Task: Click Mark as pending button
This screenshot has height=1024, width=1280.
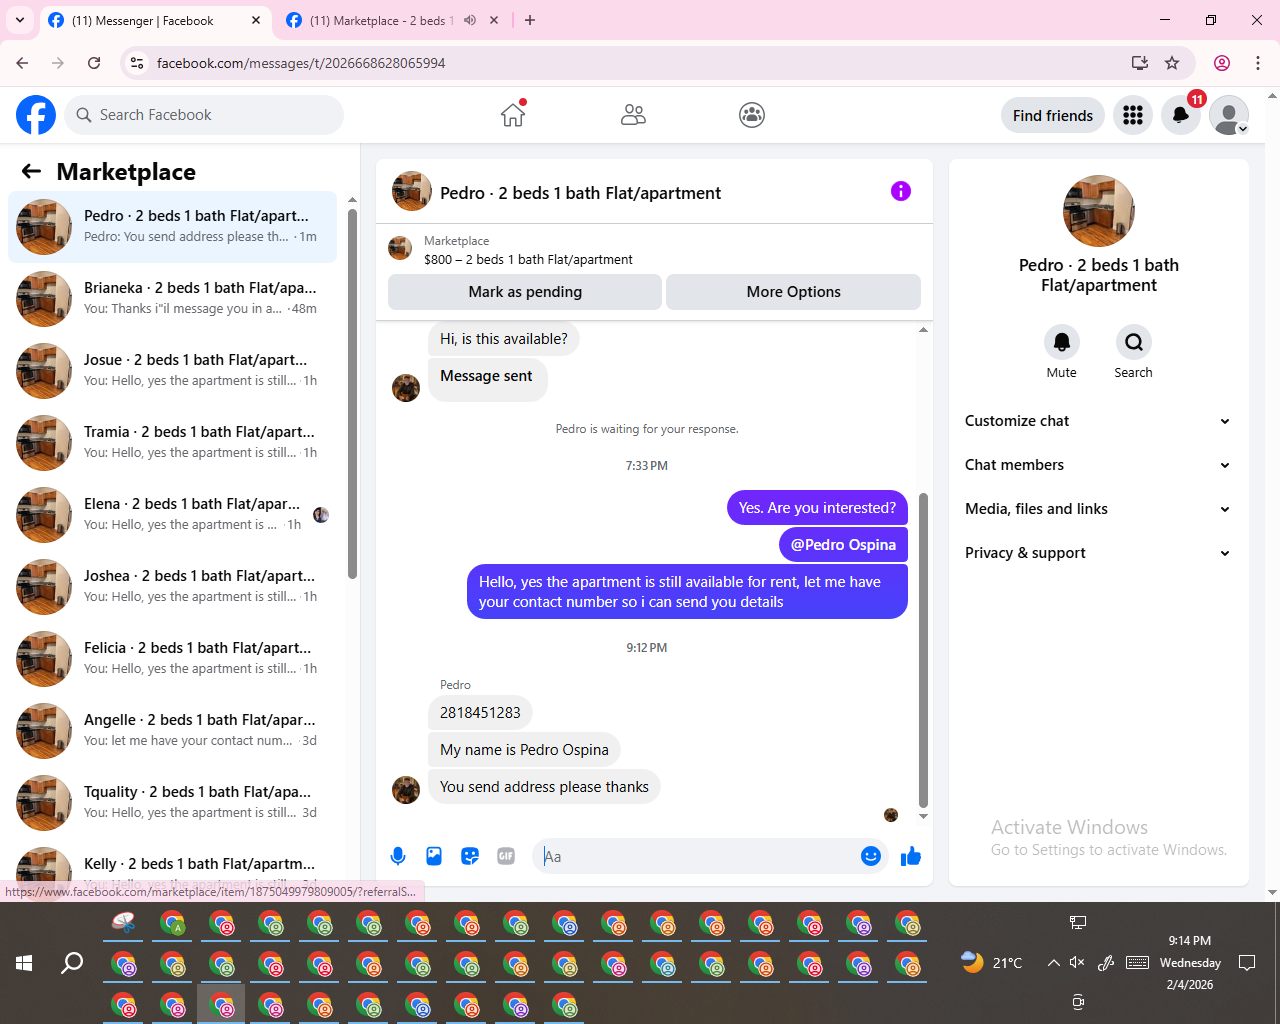Action: tap(525, 292)
